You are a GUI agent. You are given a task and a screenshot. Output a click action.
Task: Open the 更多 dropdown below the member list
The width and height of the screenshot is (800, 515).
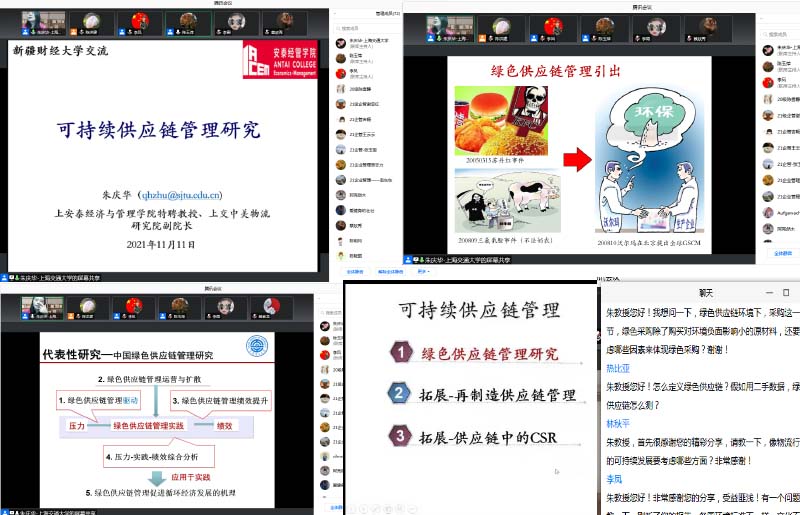tap(423, 271)
